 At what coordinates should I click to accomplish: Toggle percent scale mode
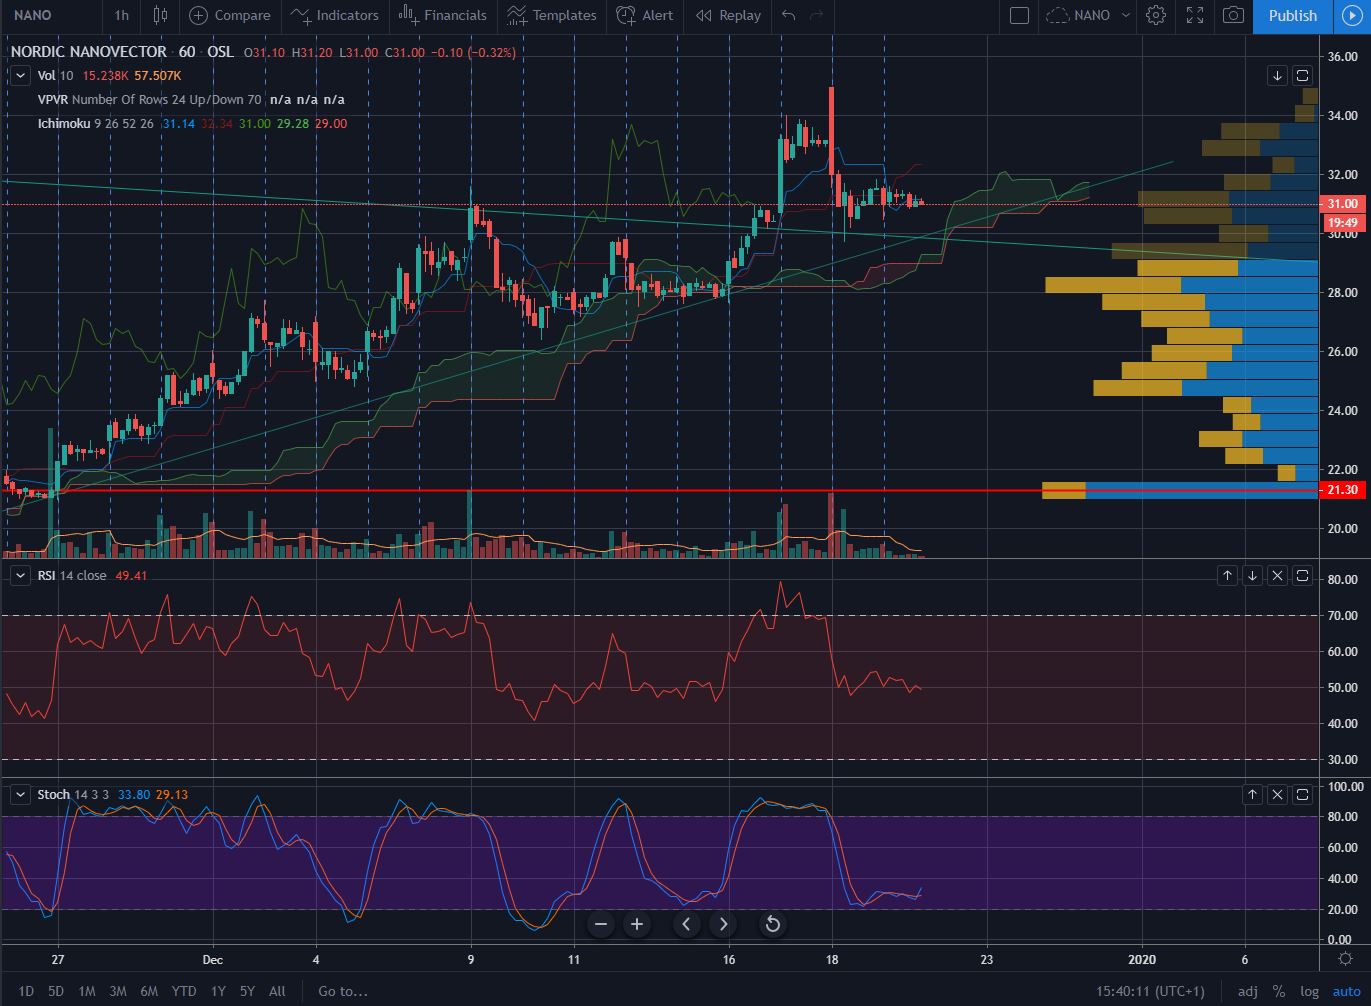point(1279,991)
